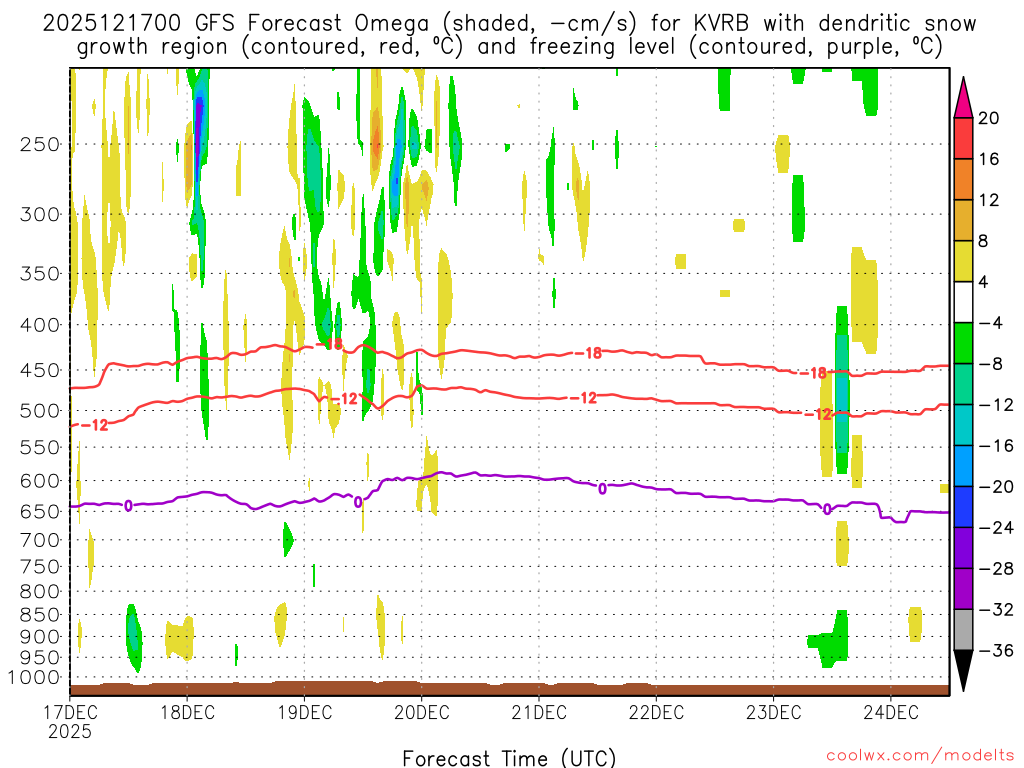Click the white -4 to 4 legend swatch
1024x768 pixels.
[964, 302]
